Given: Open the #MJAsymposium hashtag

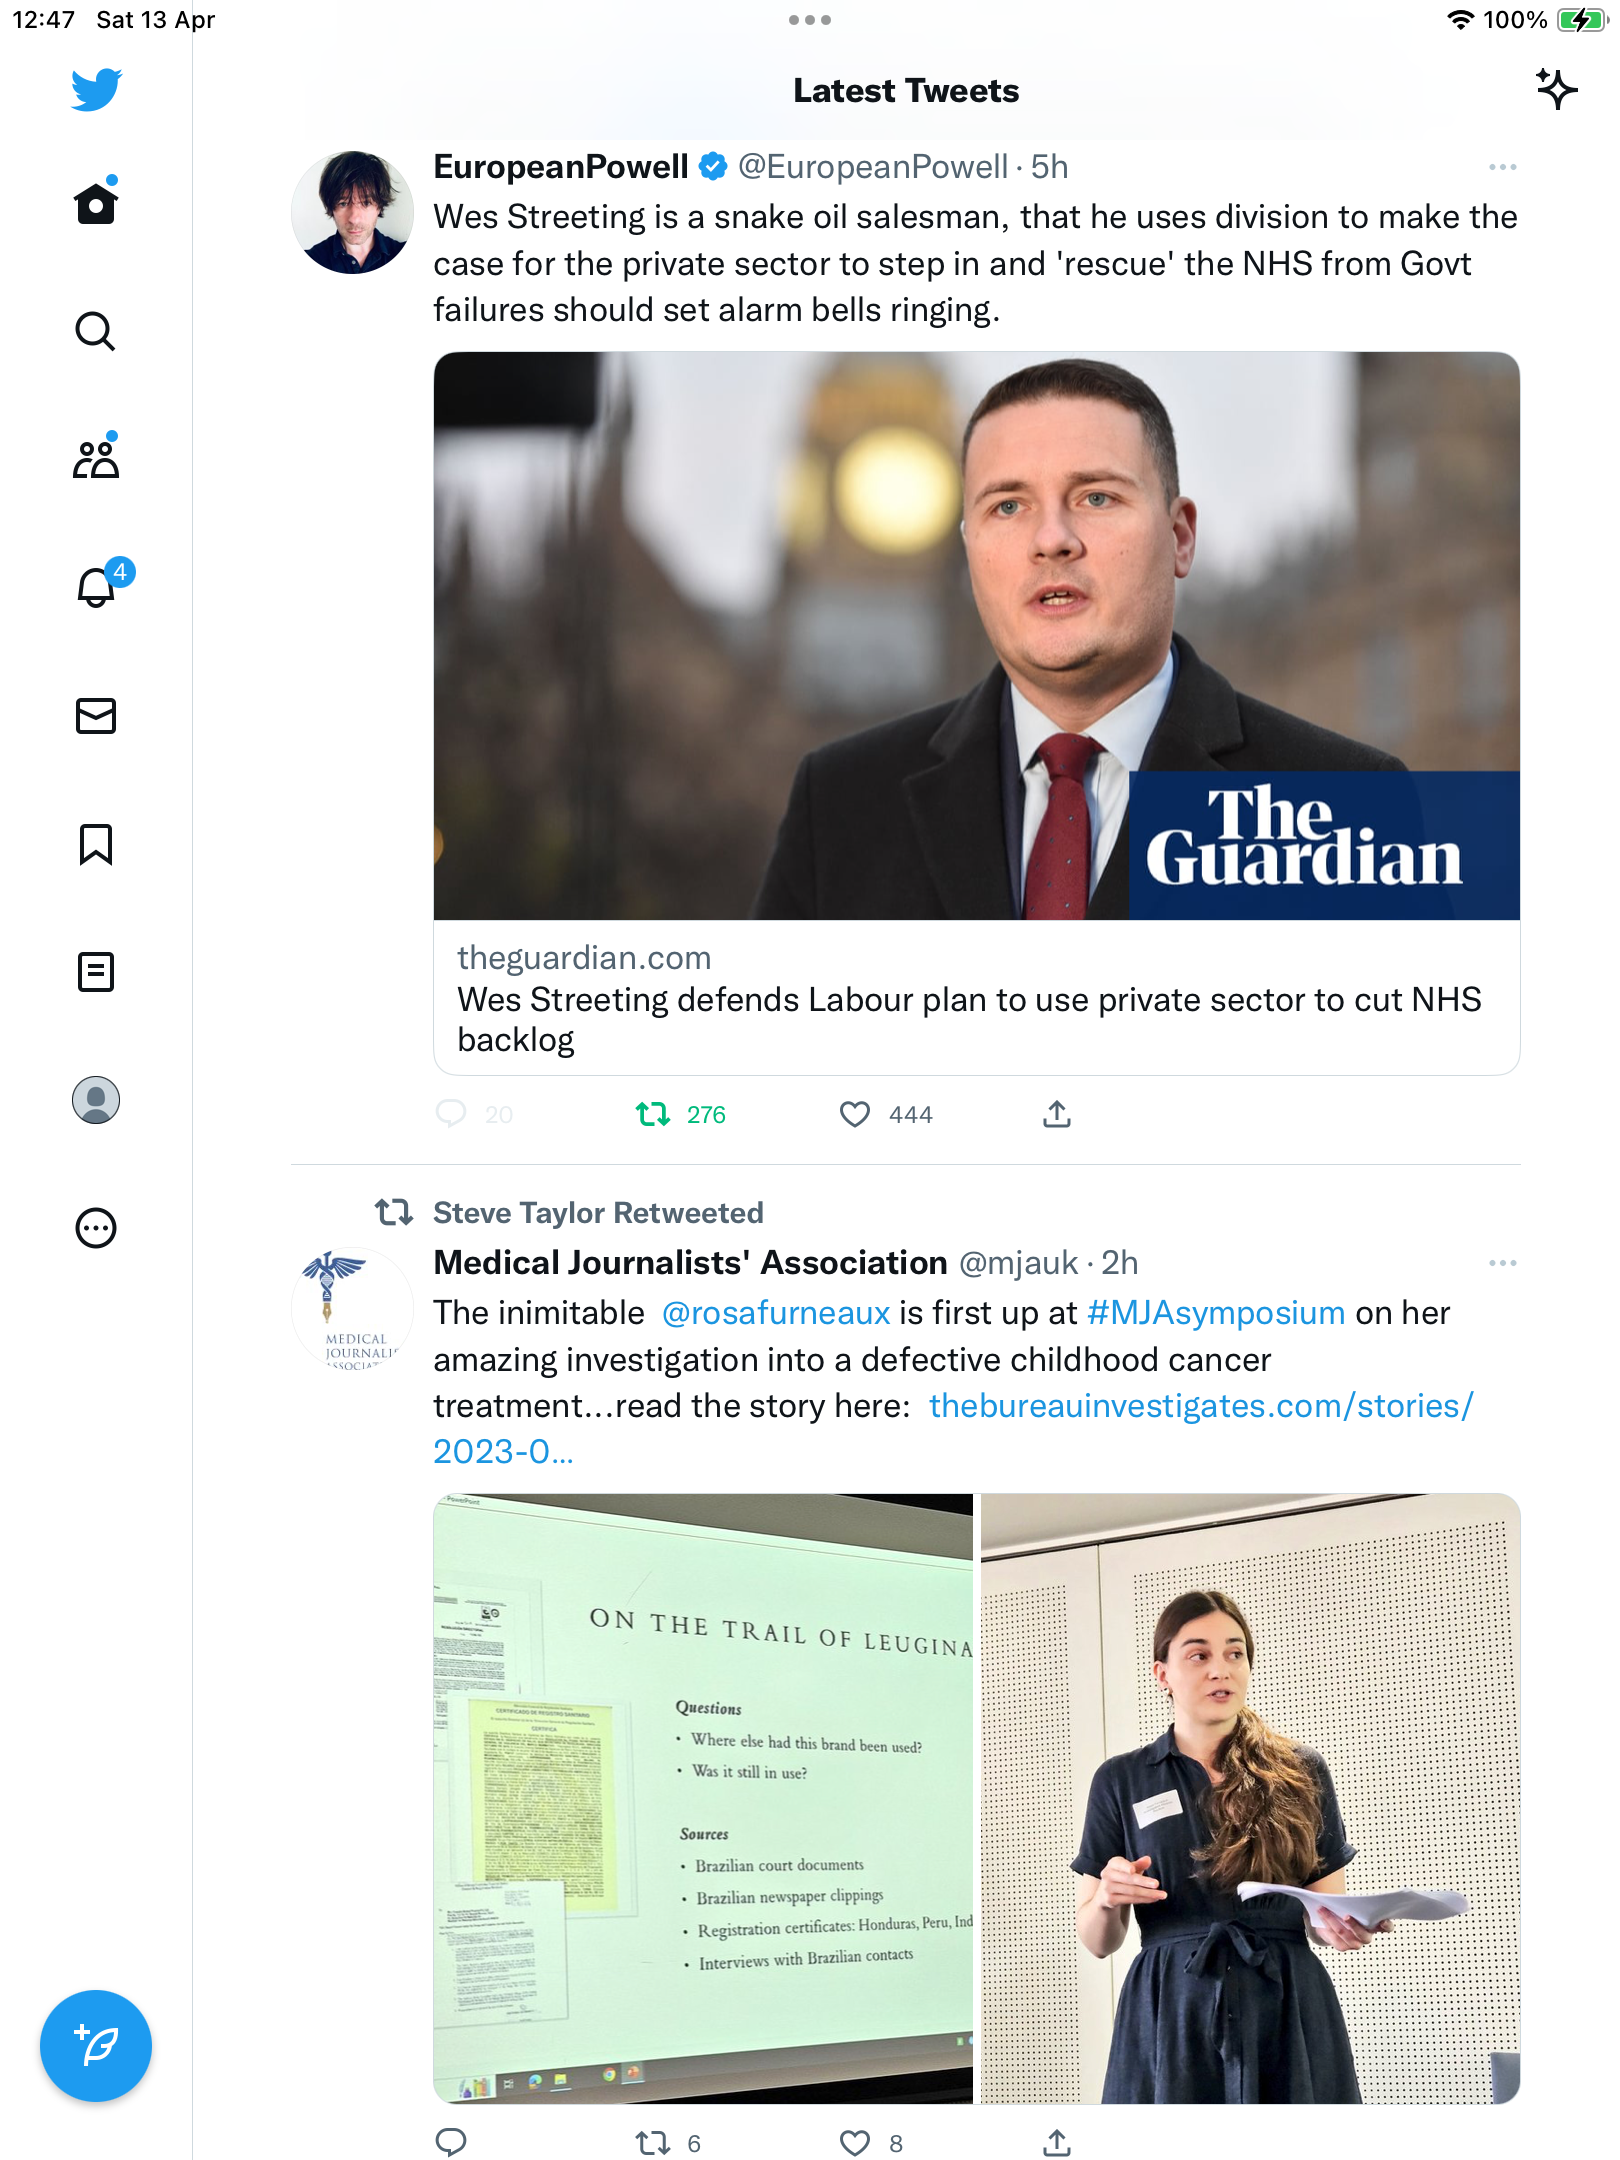Looking at the screenshot, I should click(x=1216, y=1313).
